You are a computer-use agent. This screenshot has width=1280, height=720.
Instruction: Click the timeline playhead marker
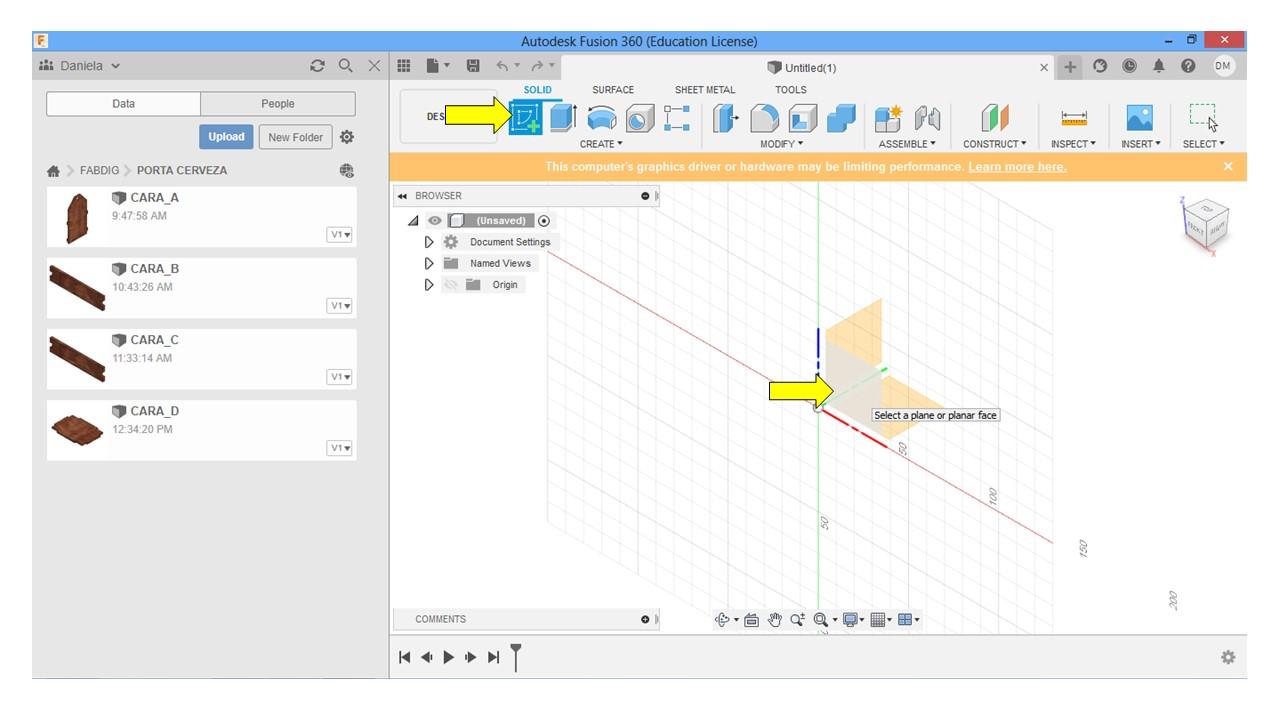516,657
